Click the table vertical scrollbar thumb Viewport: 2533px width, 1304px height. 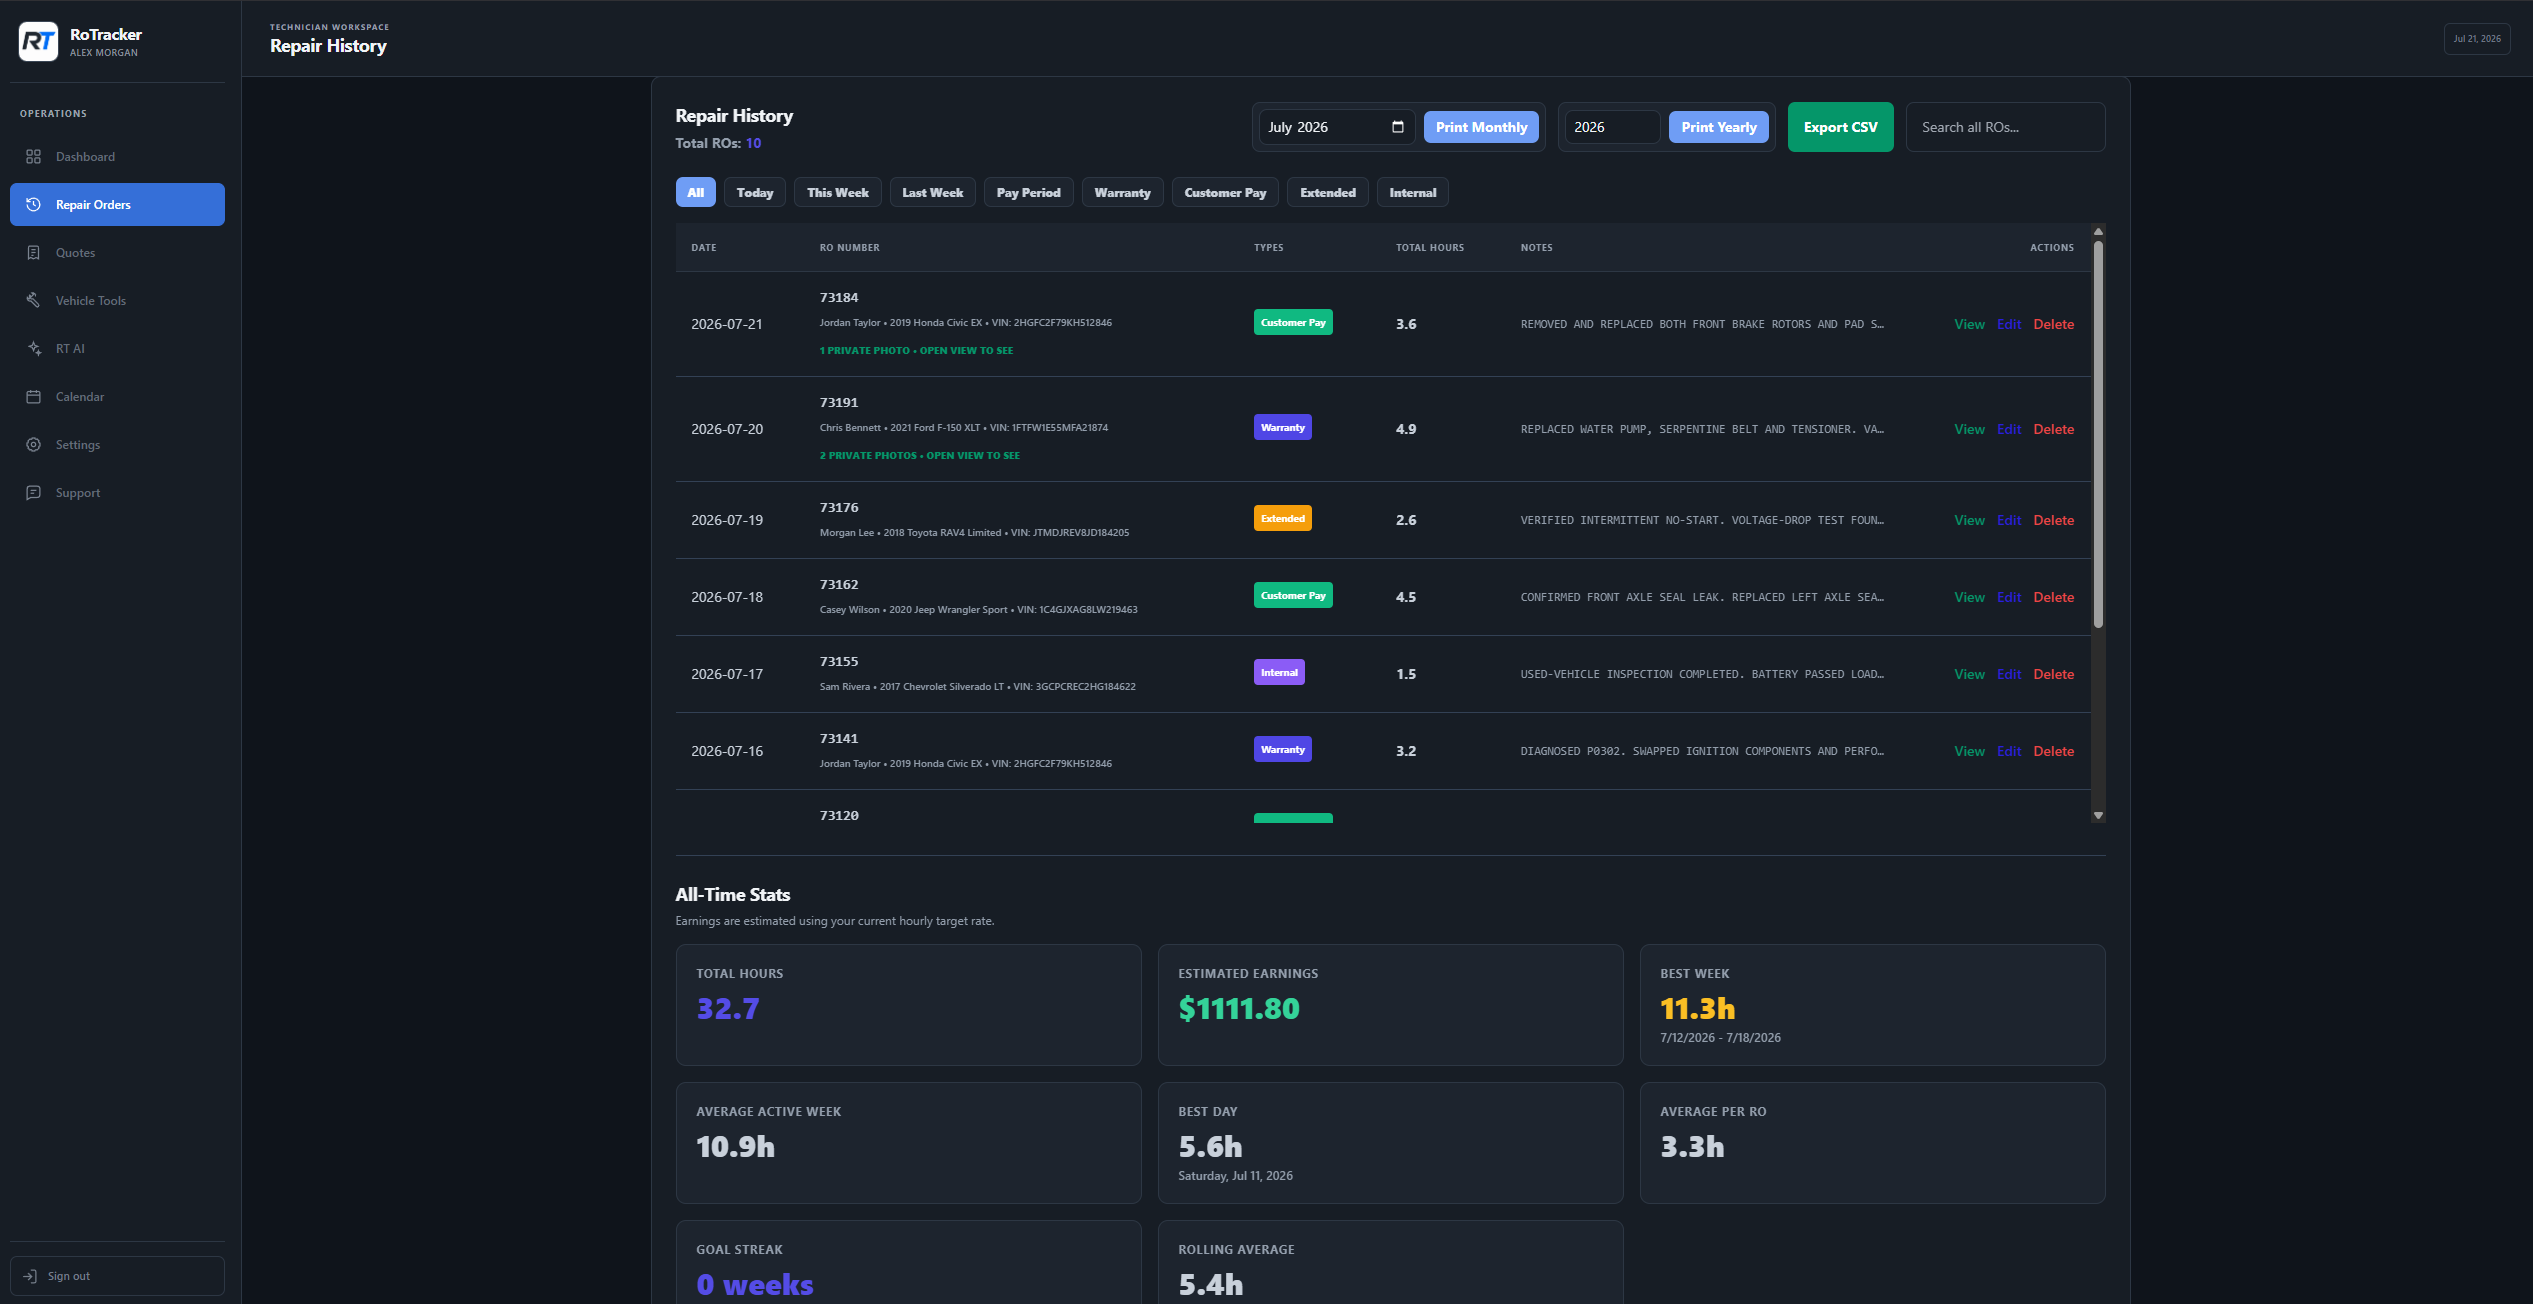pyautogui.click(x=2098, y=435)
